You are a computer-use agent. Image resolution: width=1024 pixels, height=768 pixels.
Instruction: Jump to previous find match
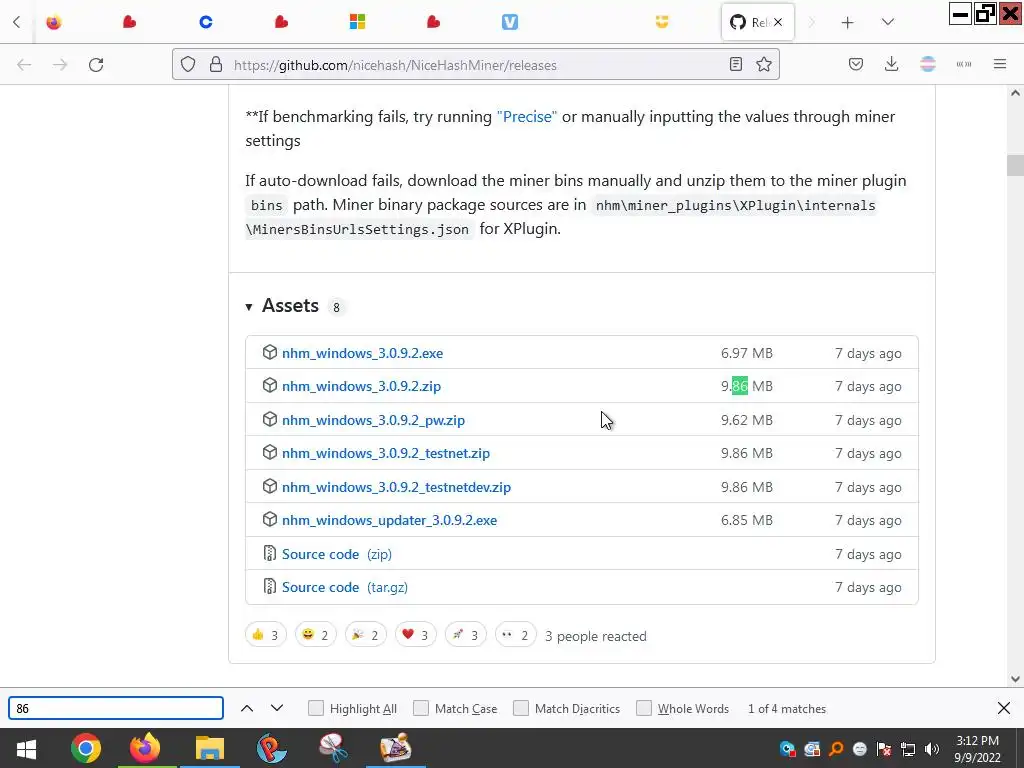pyautogui.click(x=247, y=708)
